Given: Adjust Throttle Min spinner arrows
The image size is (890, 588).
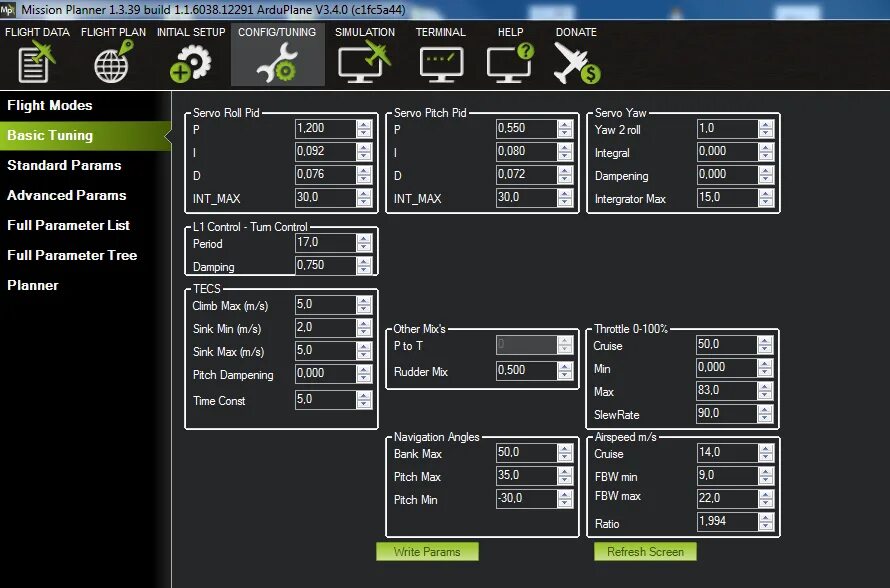Looking at the screenshot, I should coord(766,368).
